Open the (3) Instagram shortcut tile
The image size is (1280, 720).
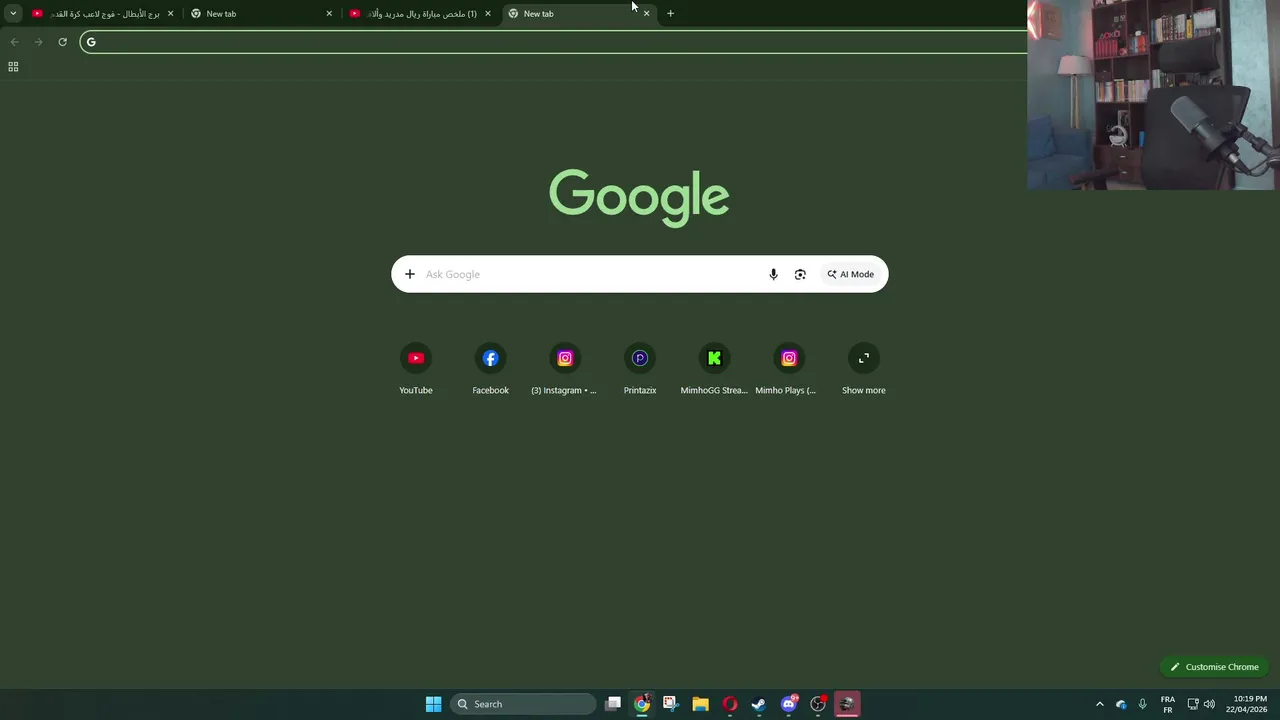[564, 370]
